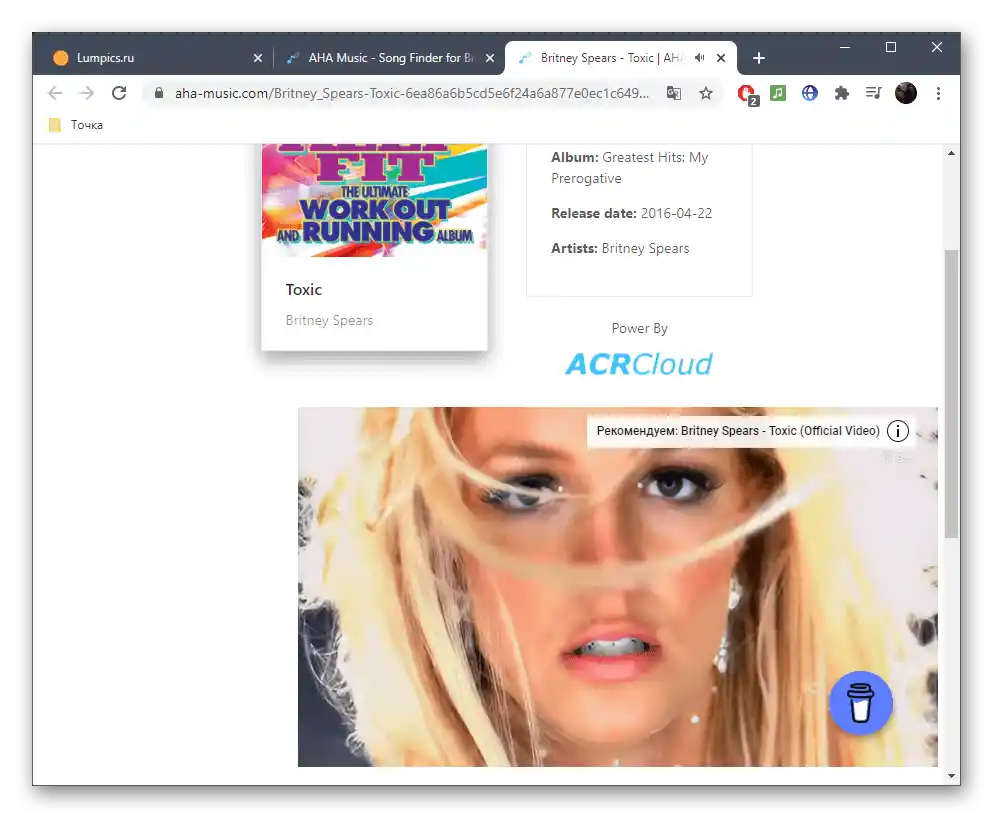Play the Britney Spears video
Image resolution: width=993 pixels, height=818 pixels.
click(617, 587)
